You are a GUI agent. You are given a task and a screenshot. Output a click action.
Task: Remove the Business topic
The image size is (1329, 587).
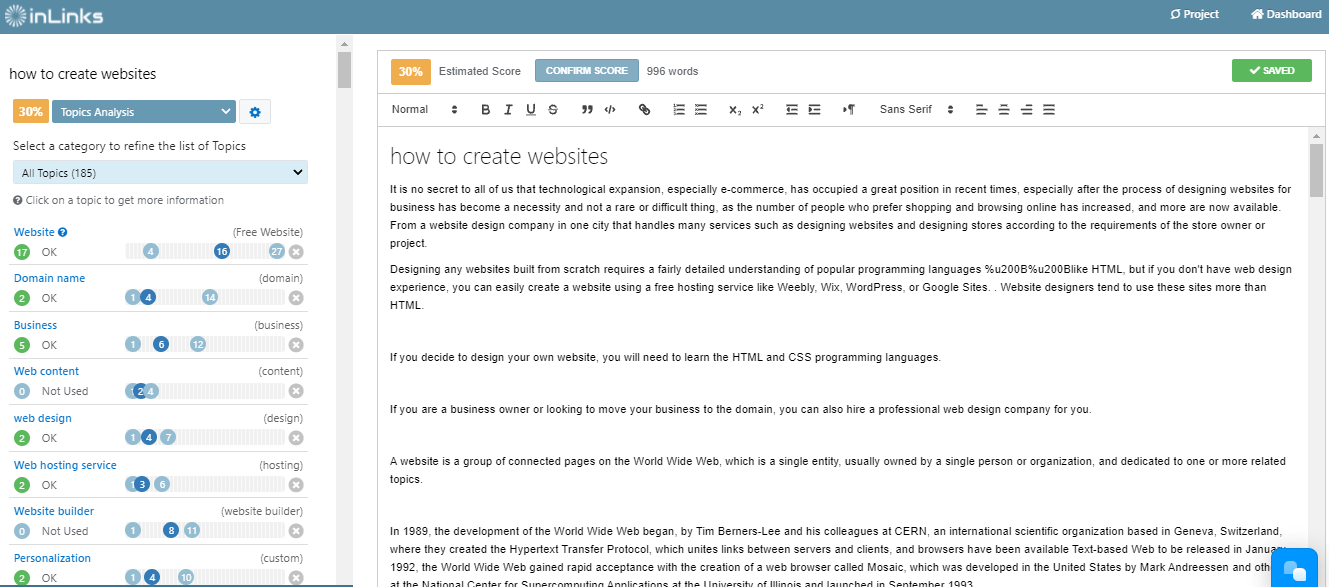(296, 345)
